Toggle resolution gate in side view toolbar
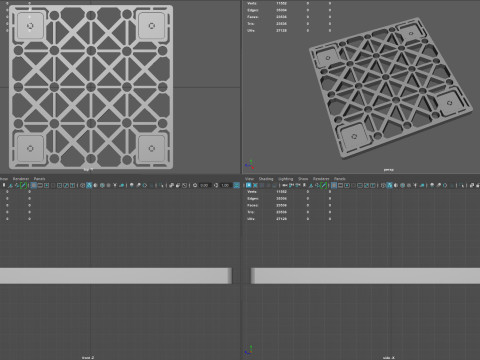480x360 pixels. [347, 185]
